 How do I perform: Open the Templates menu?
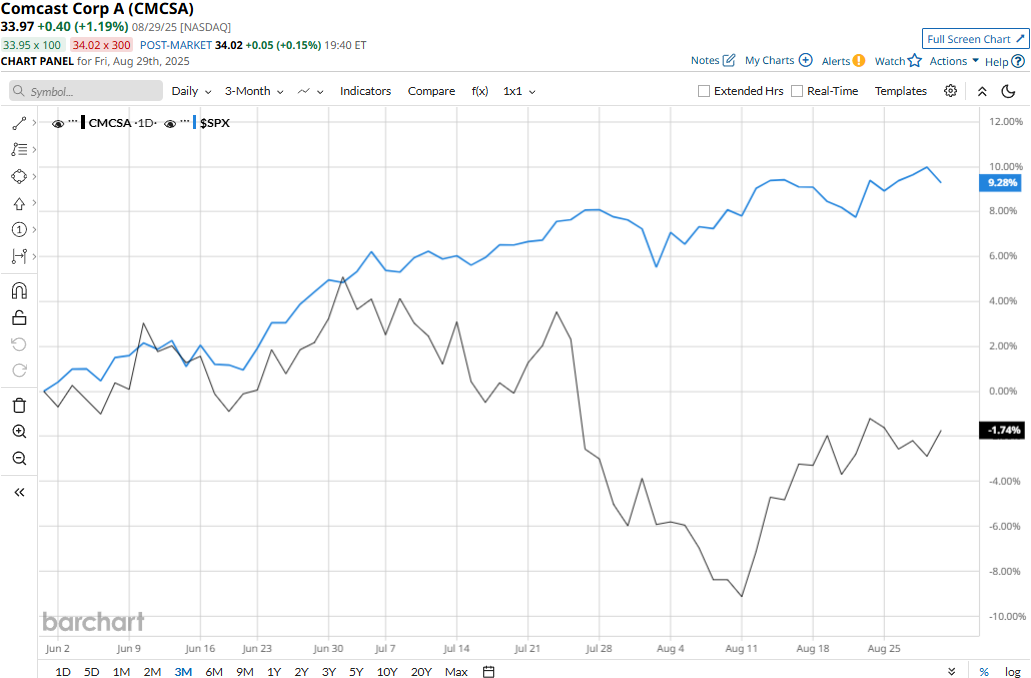point(901,91)
